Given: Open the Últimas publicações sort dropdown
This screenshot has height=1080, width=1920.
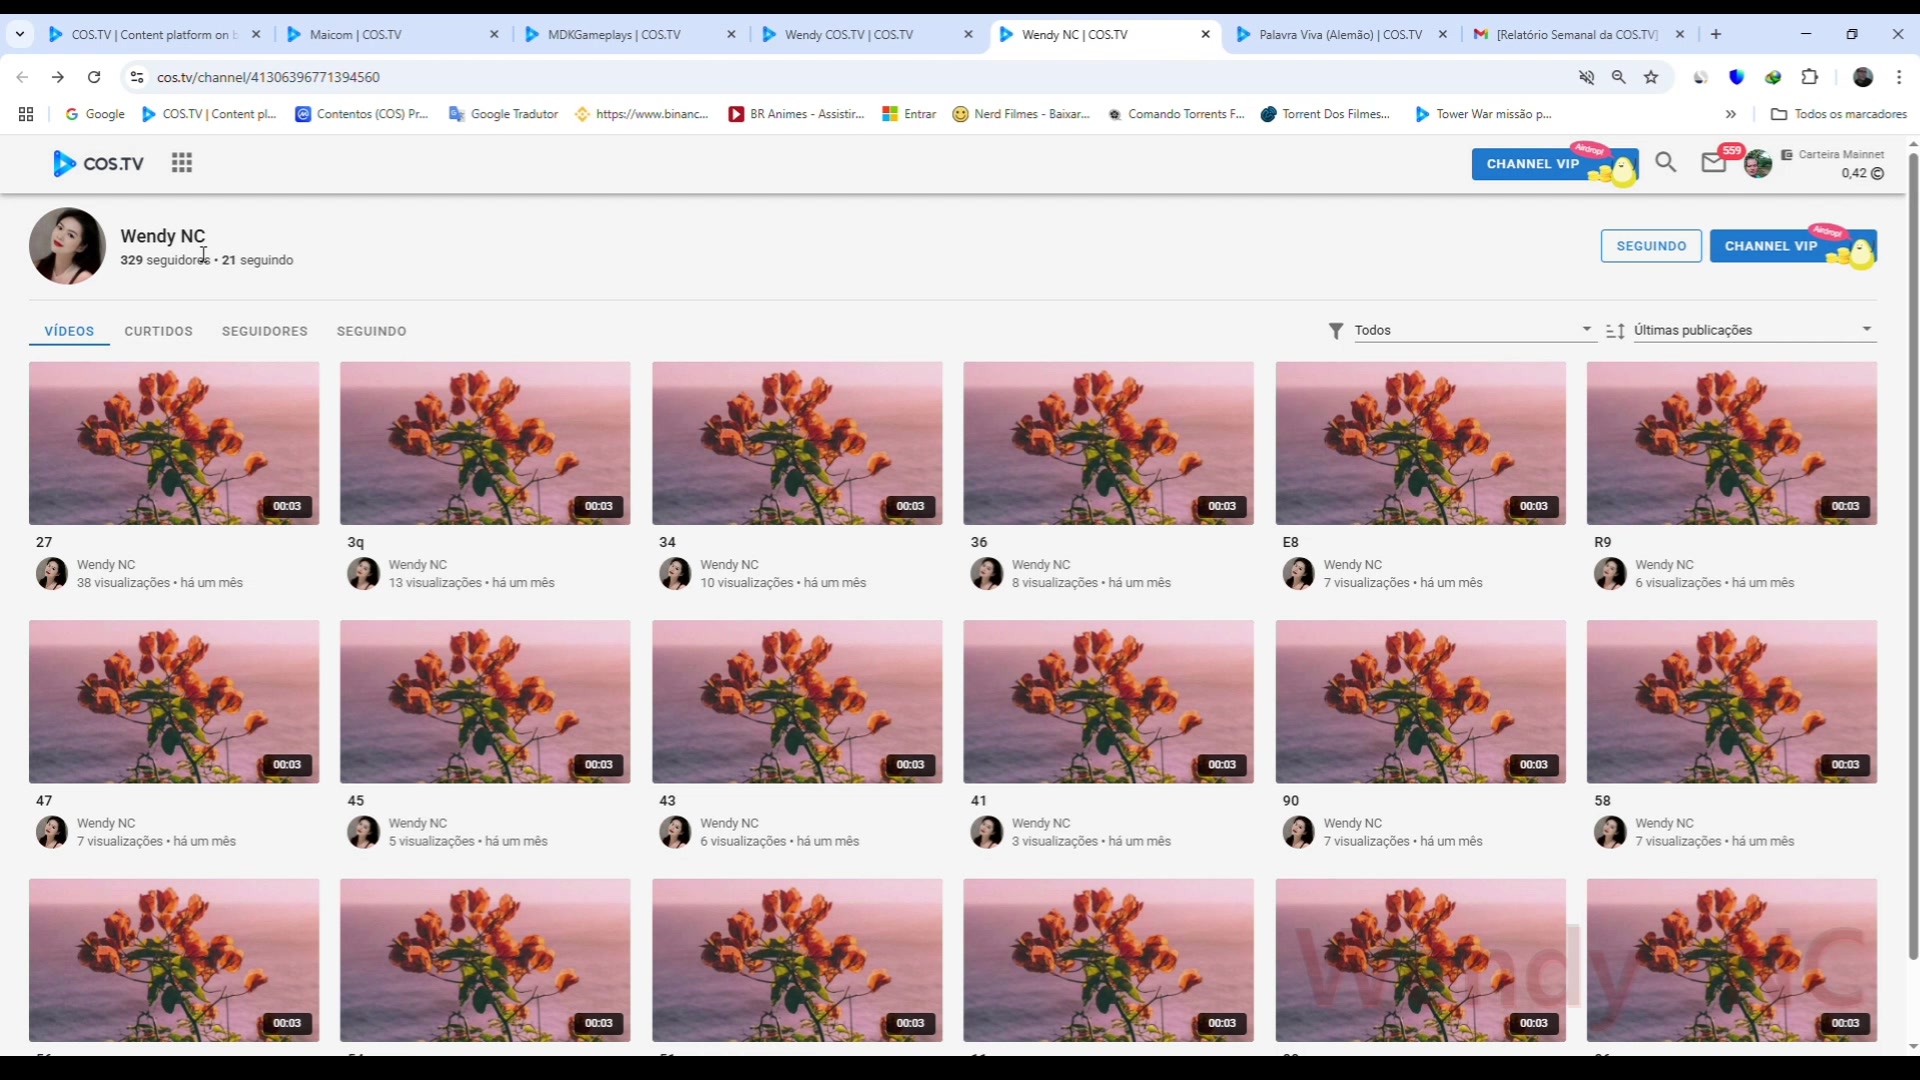Looking at the screenshot, I should coord(1752,330).
